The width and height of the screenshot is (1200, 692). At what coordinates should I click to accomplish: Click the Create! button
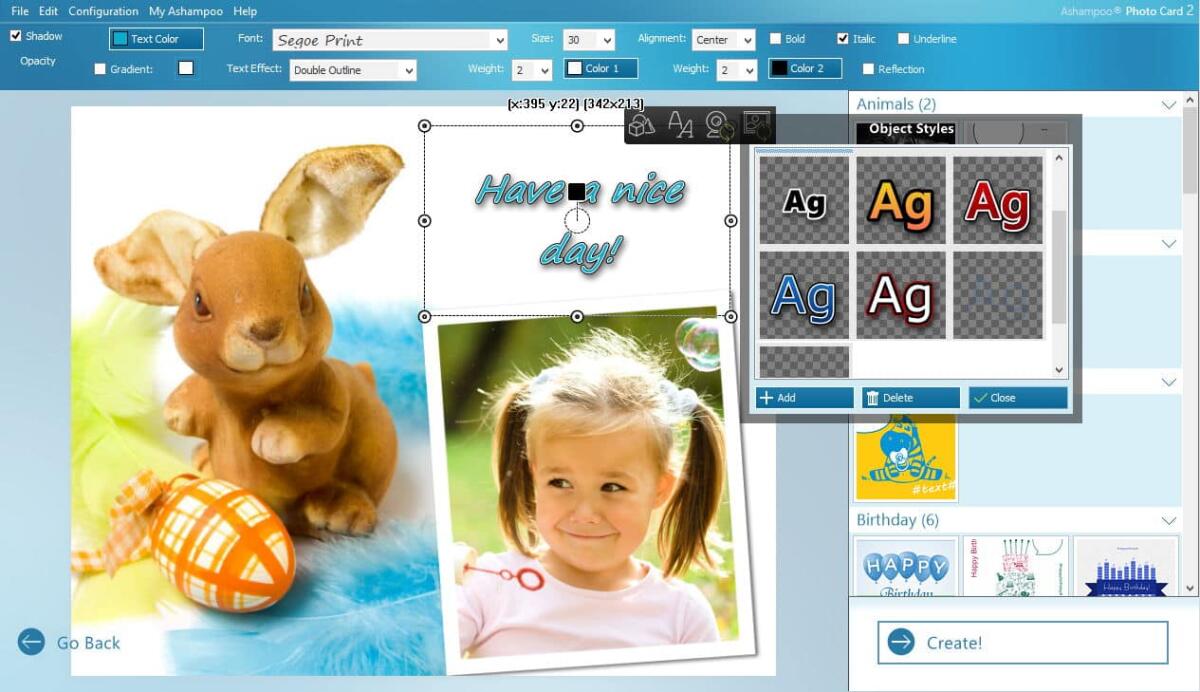click(1024, 643)
